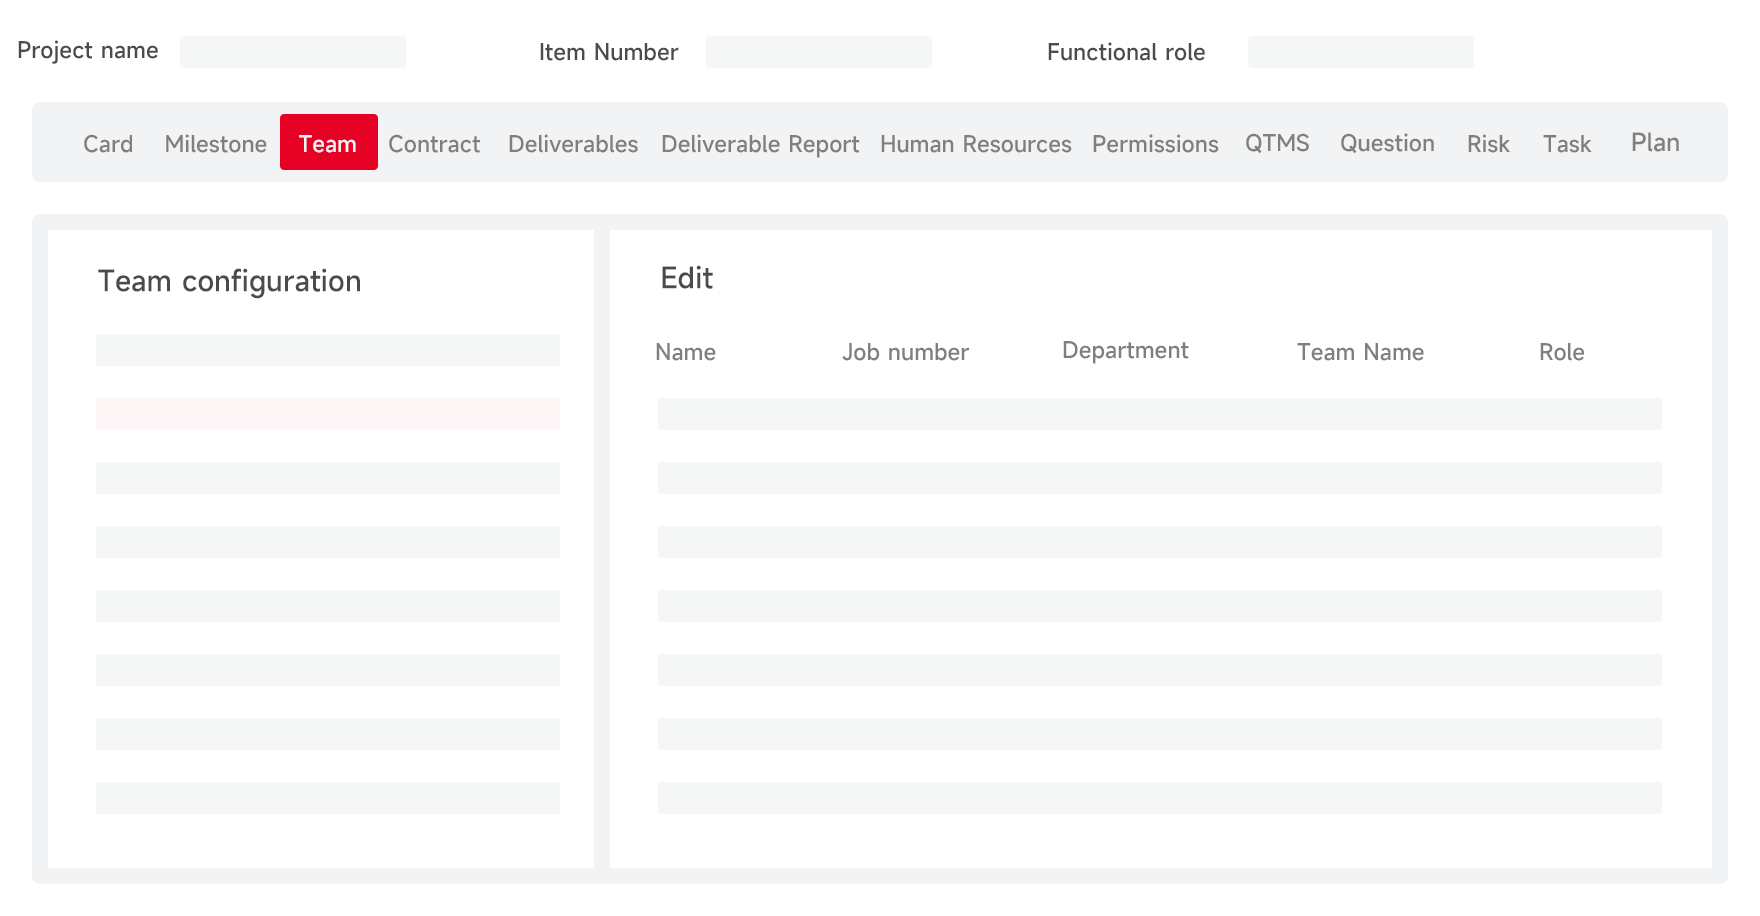1760x916 pixels.
Task: Click the Role column header
Action: [x=1562, y=352]
